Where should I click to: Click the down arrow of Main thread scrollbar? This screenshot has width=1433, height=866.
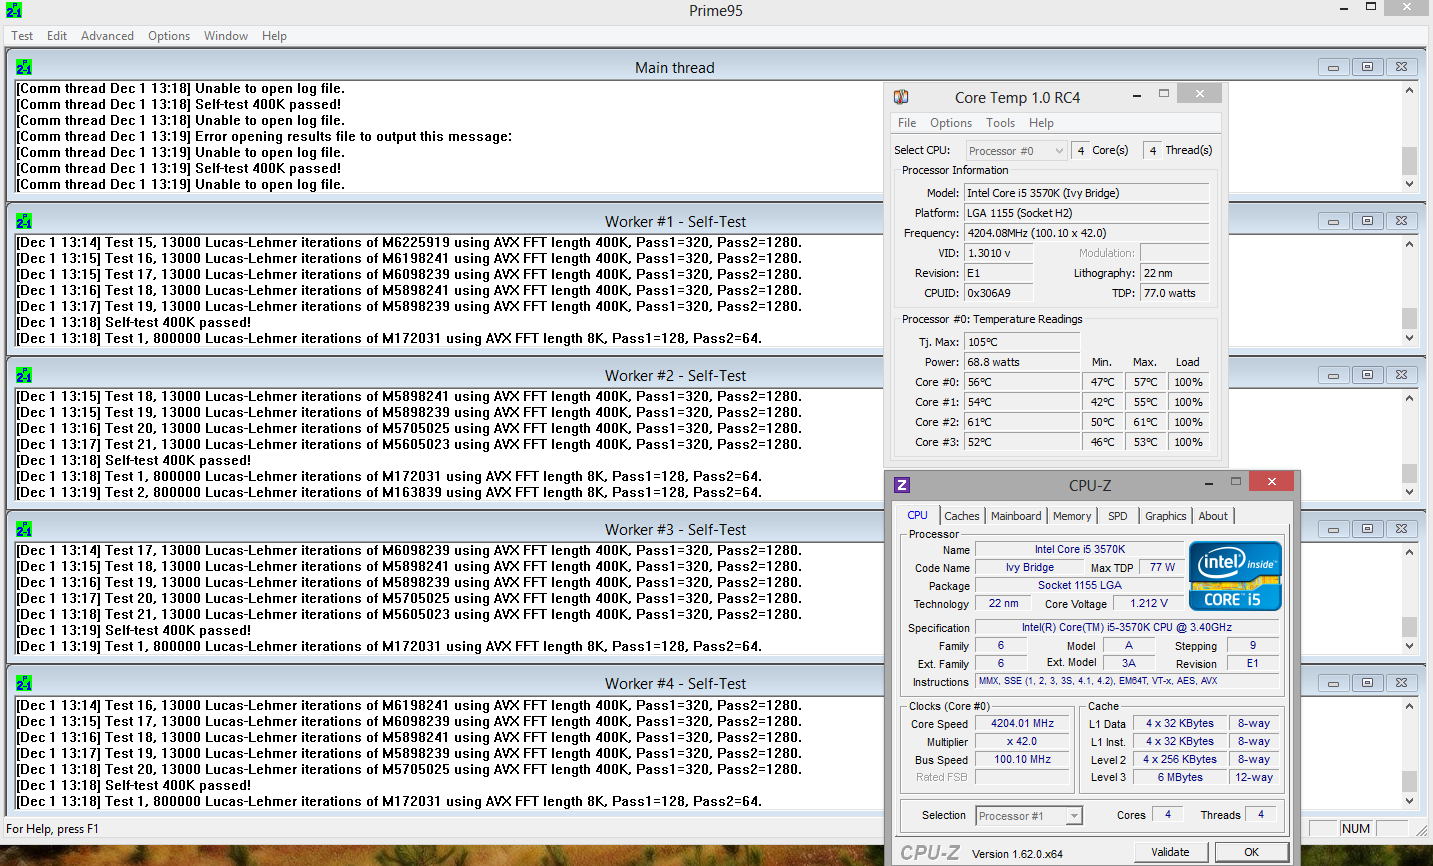point(1409,184)
